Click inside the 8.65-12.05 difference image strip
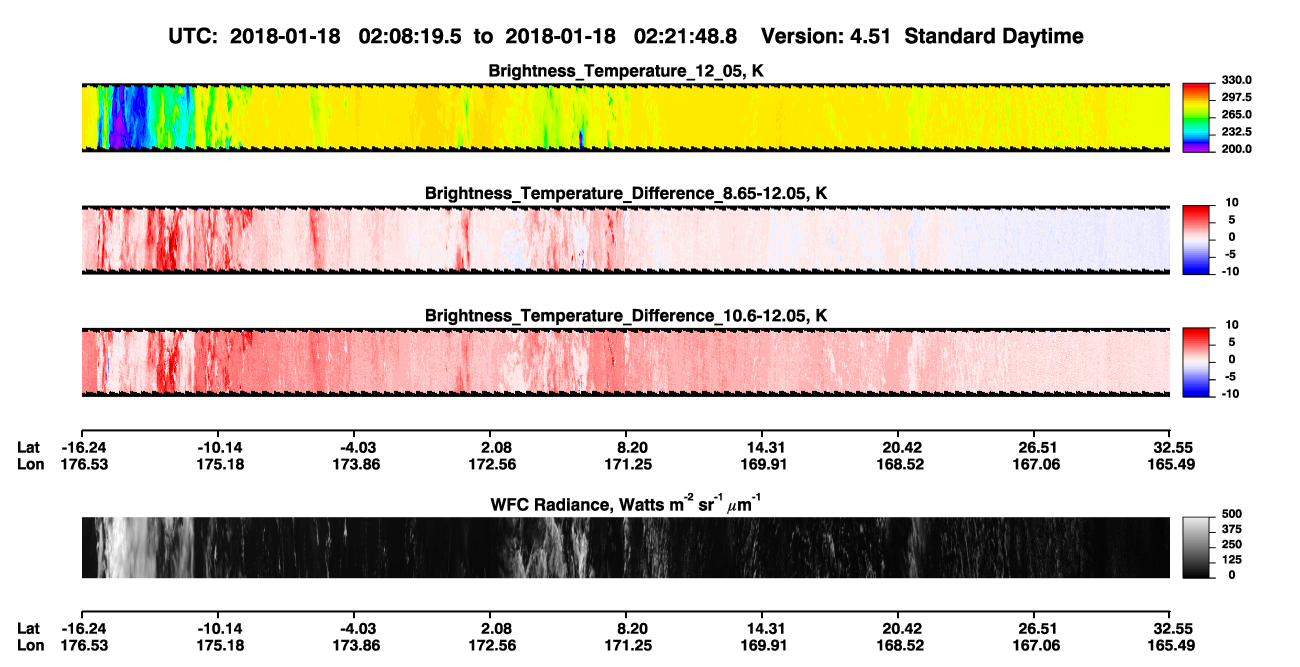Screen dimensions: 1300x667 pos(626,240)
